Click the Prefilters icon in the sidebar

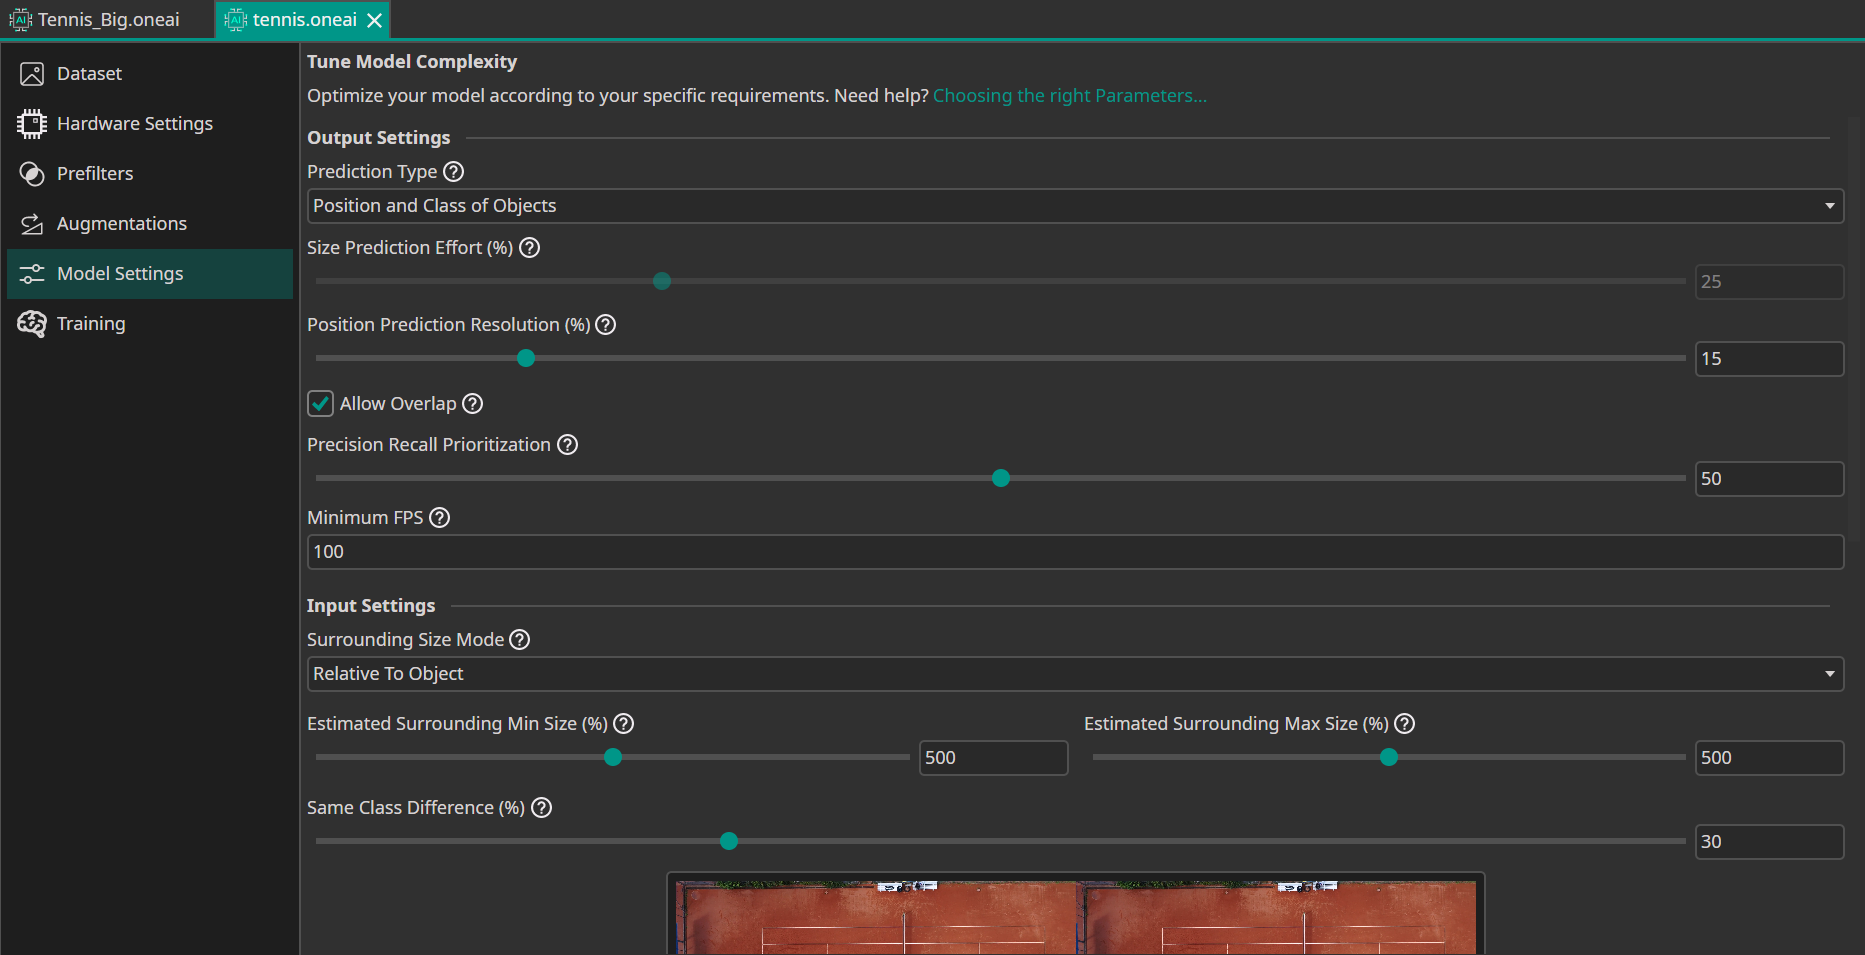point(31,173)
